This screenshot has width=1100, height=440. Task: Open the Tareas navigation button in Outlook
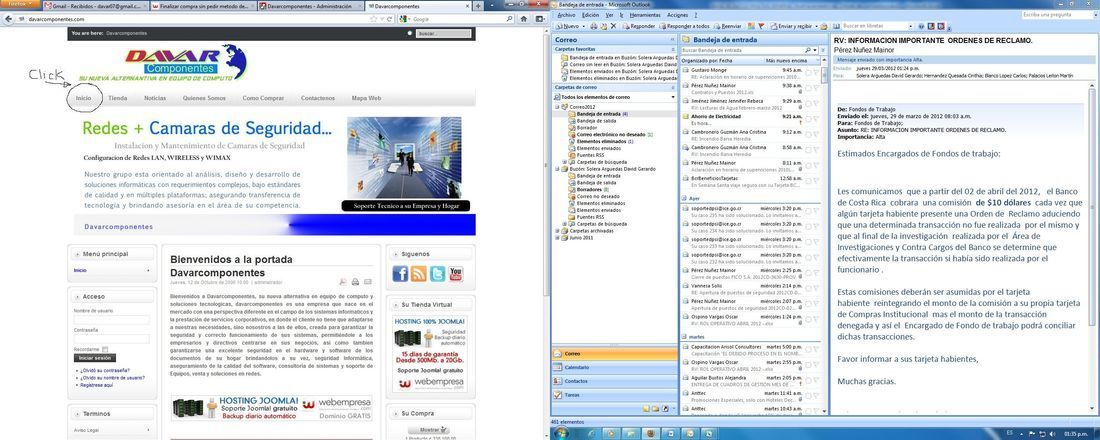pos(615,394)
